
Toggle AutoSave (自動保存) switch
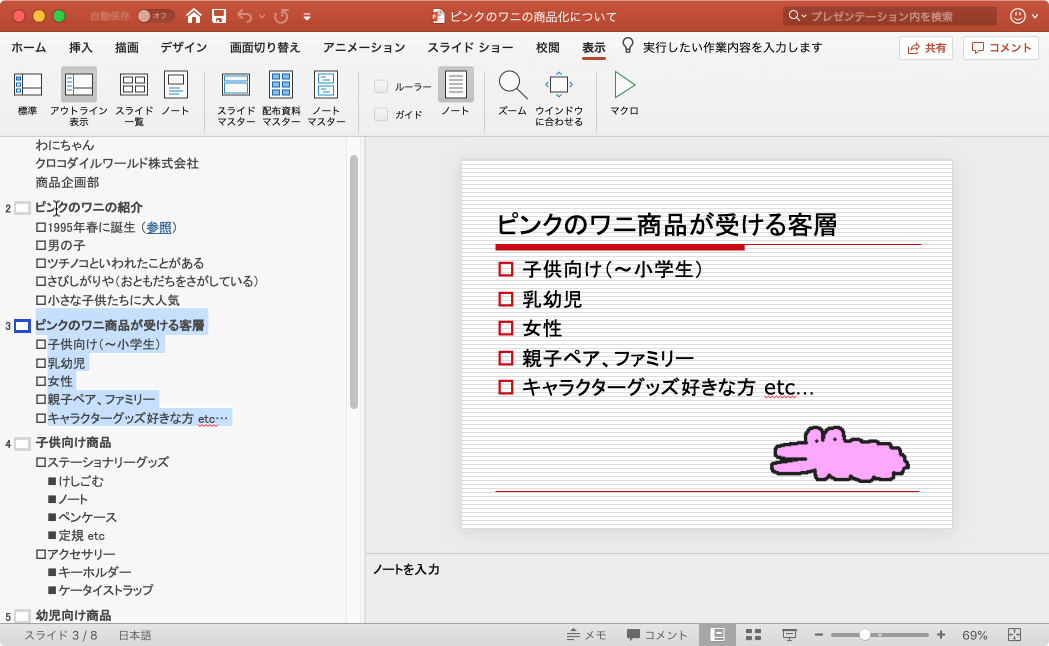pos(154,16)
